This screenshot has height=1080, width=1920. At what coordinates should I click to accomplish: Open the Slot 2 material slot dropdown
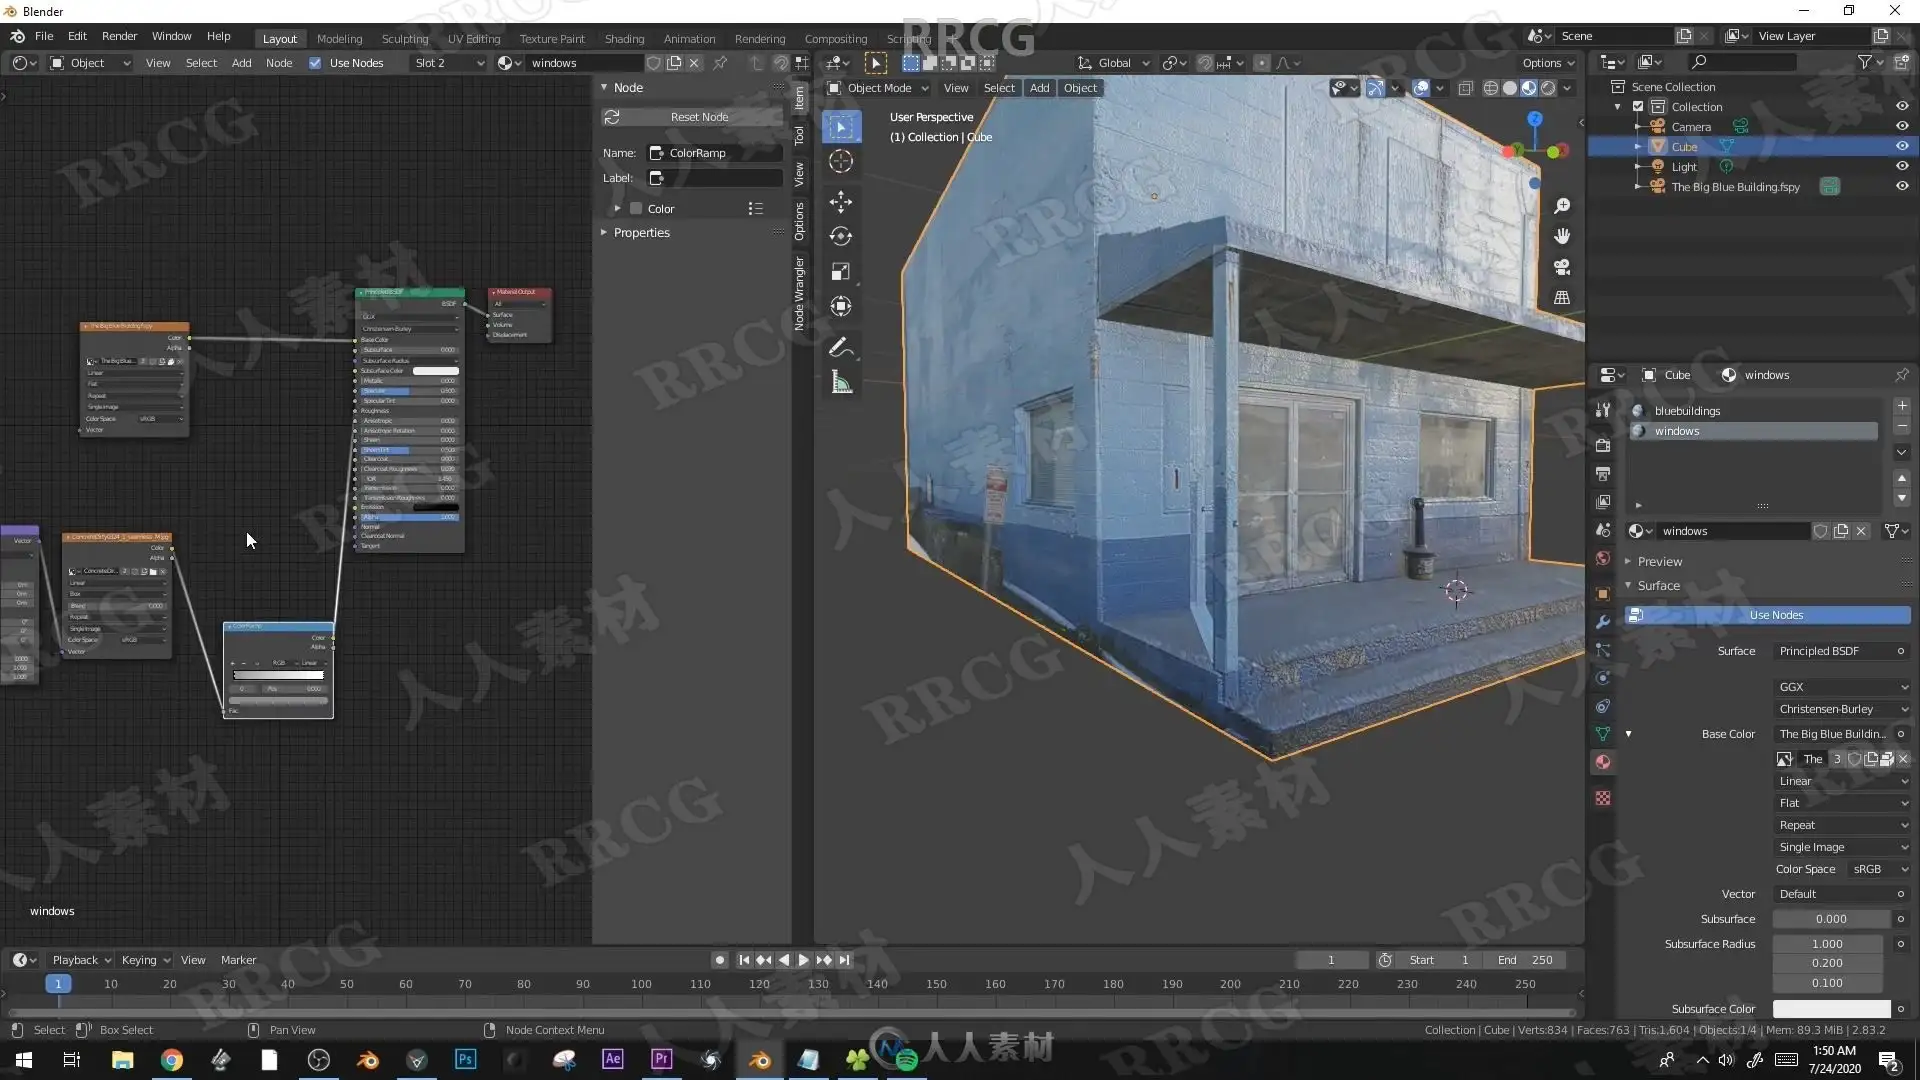tap(449, 63)
